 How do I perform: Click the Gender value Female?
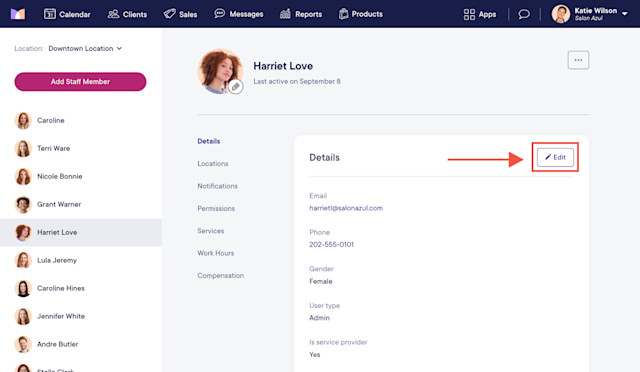(x=321, y=281)
